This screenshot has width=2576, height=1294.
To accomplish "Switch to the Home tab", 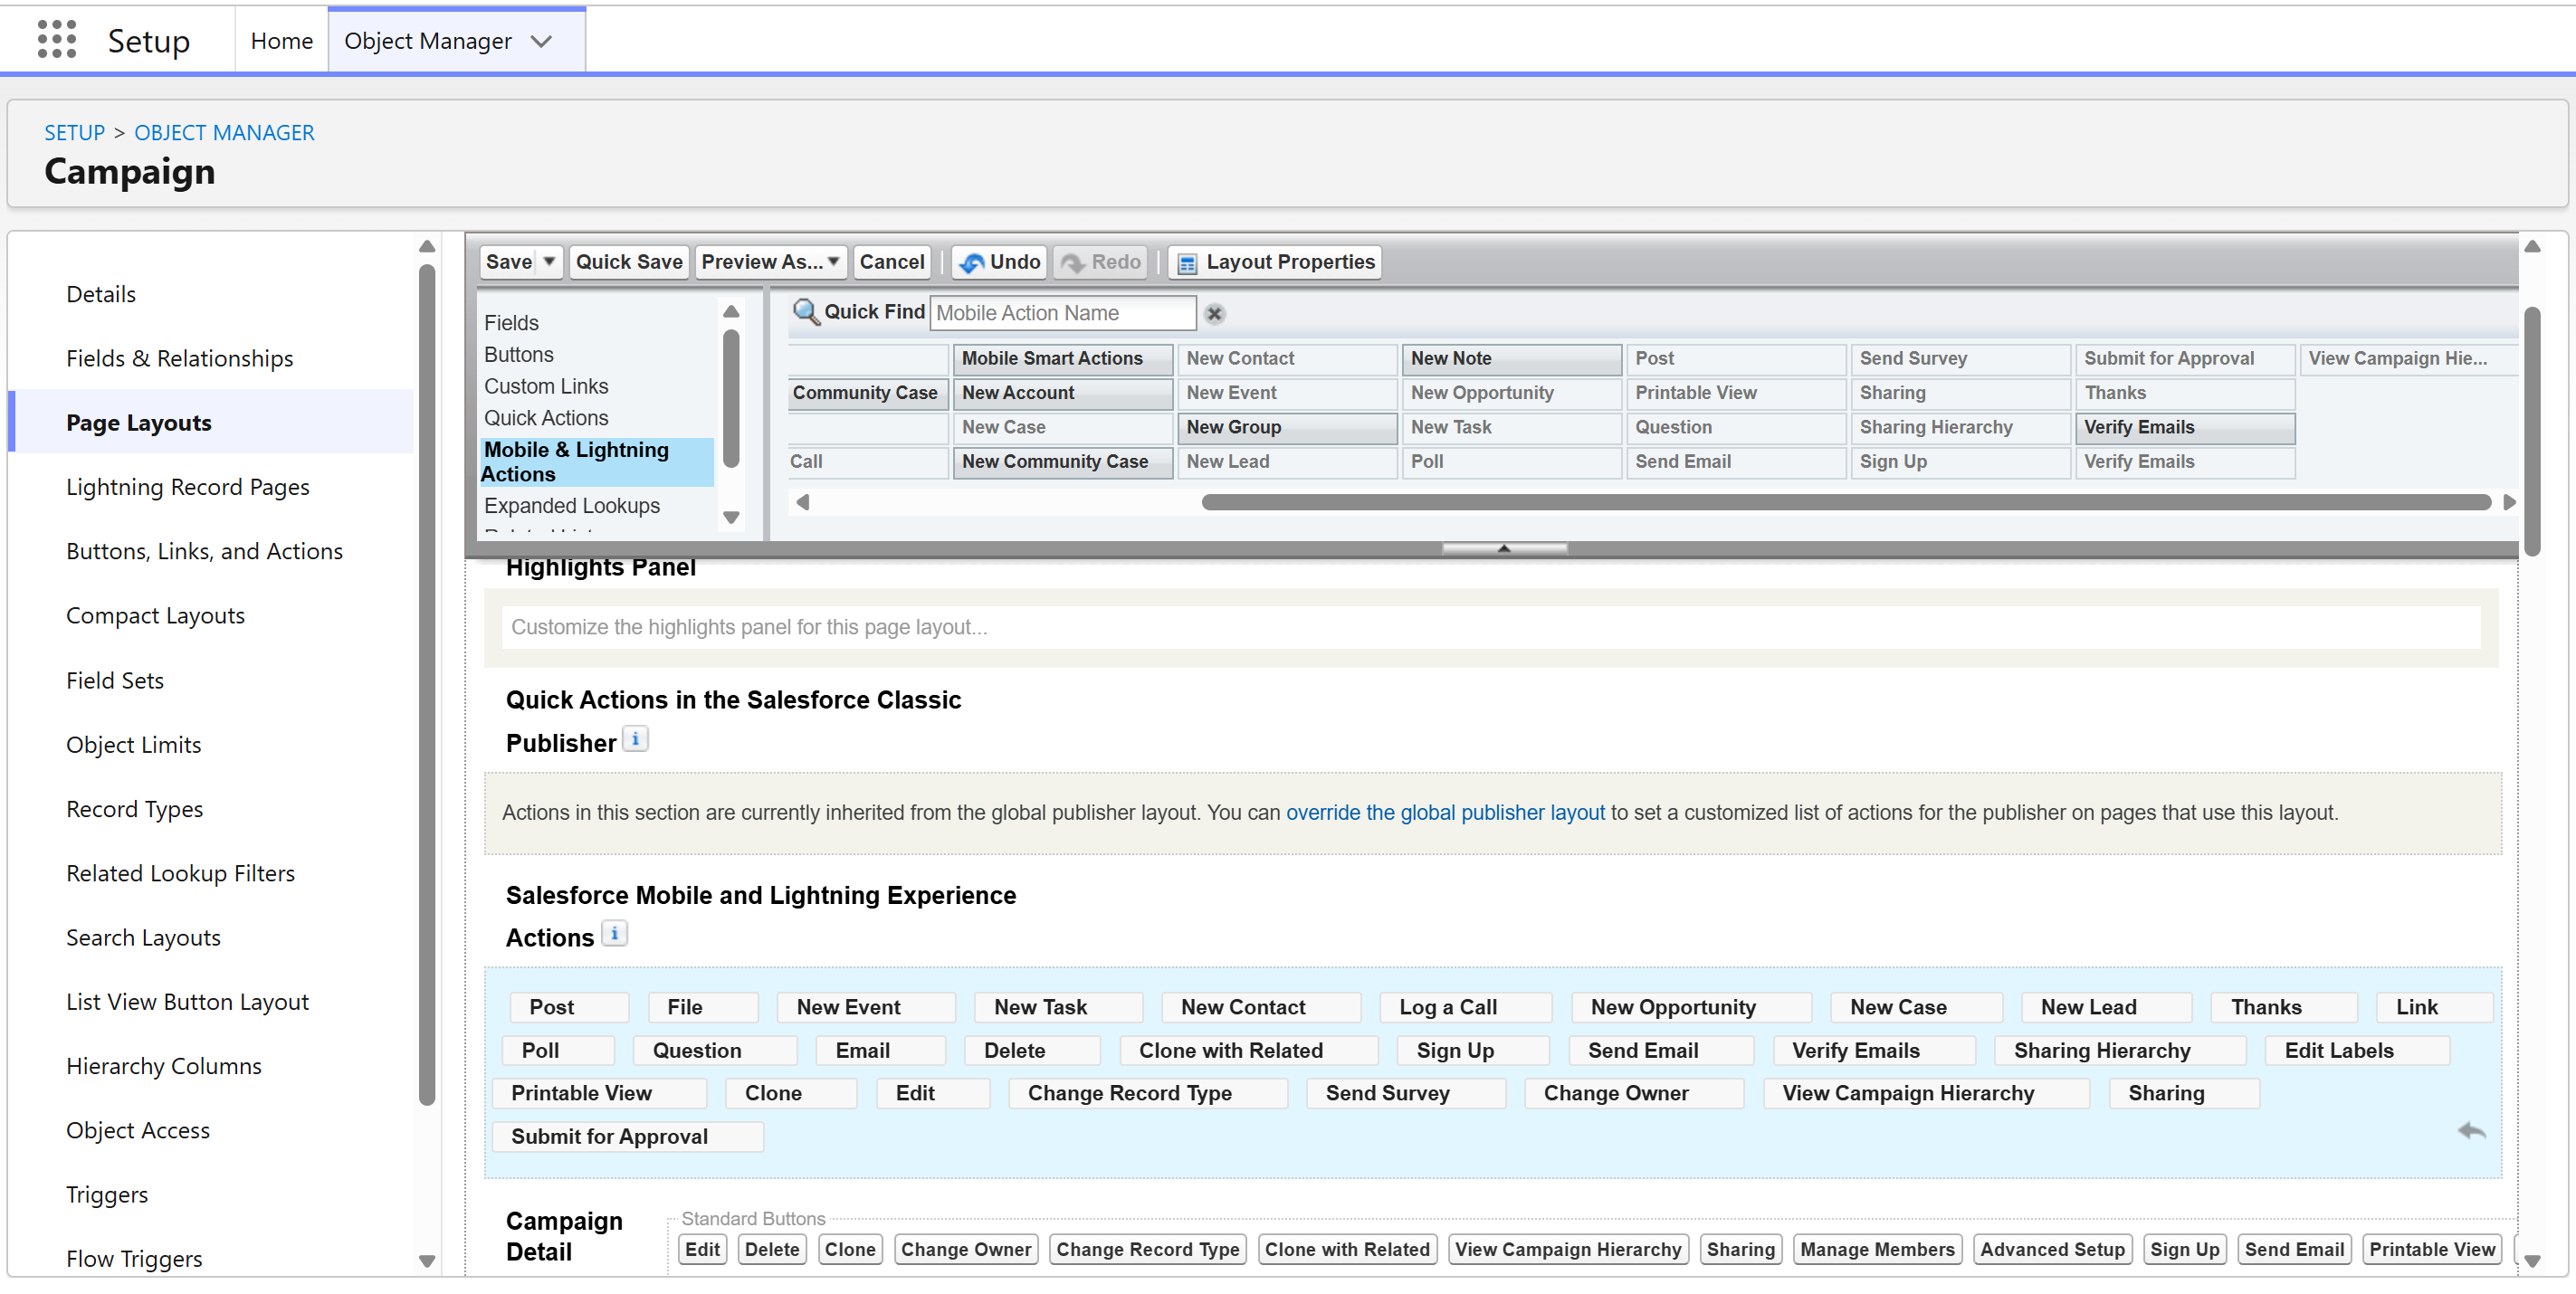I will point(282,41).
